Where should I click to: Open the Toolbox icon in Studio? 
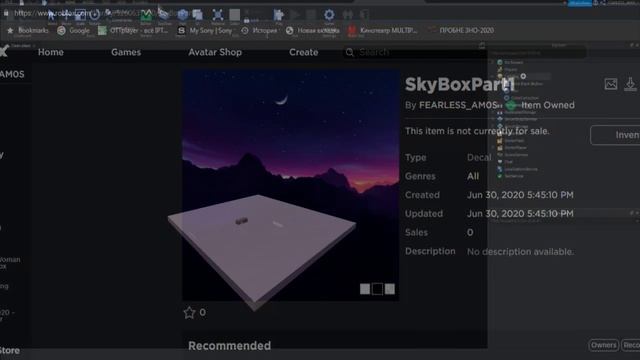click(164, 15)
